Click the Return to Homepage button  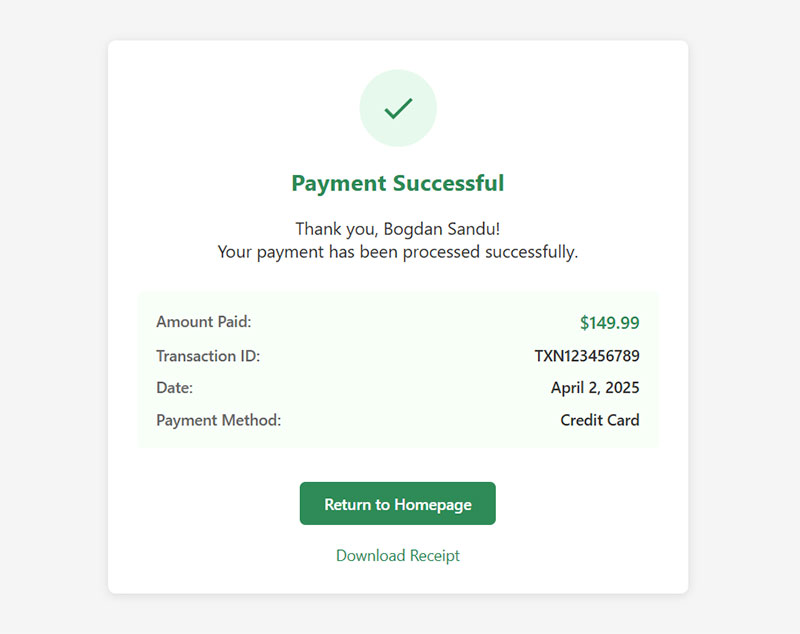click(397, 503)
